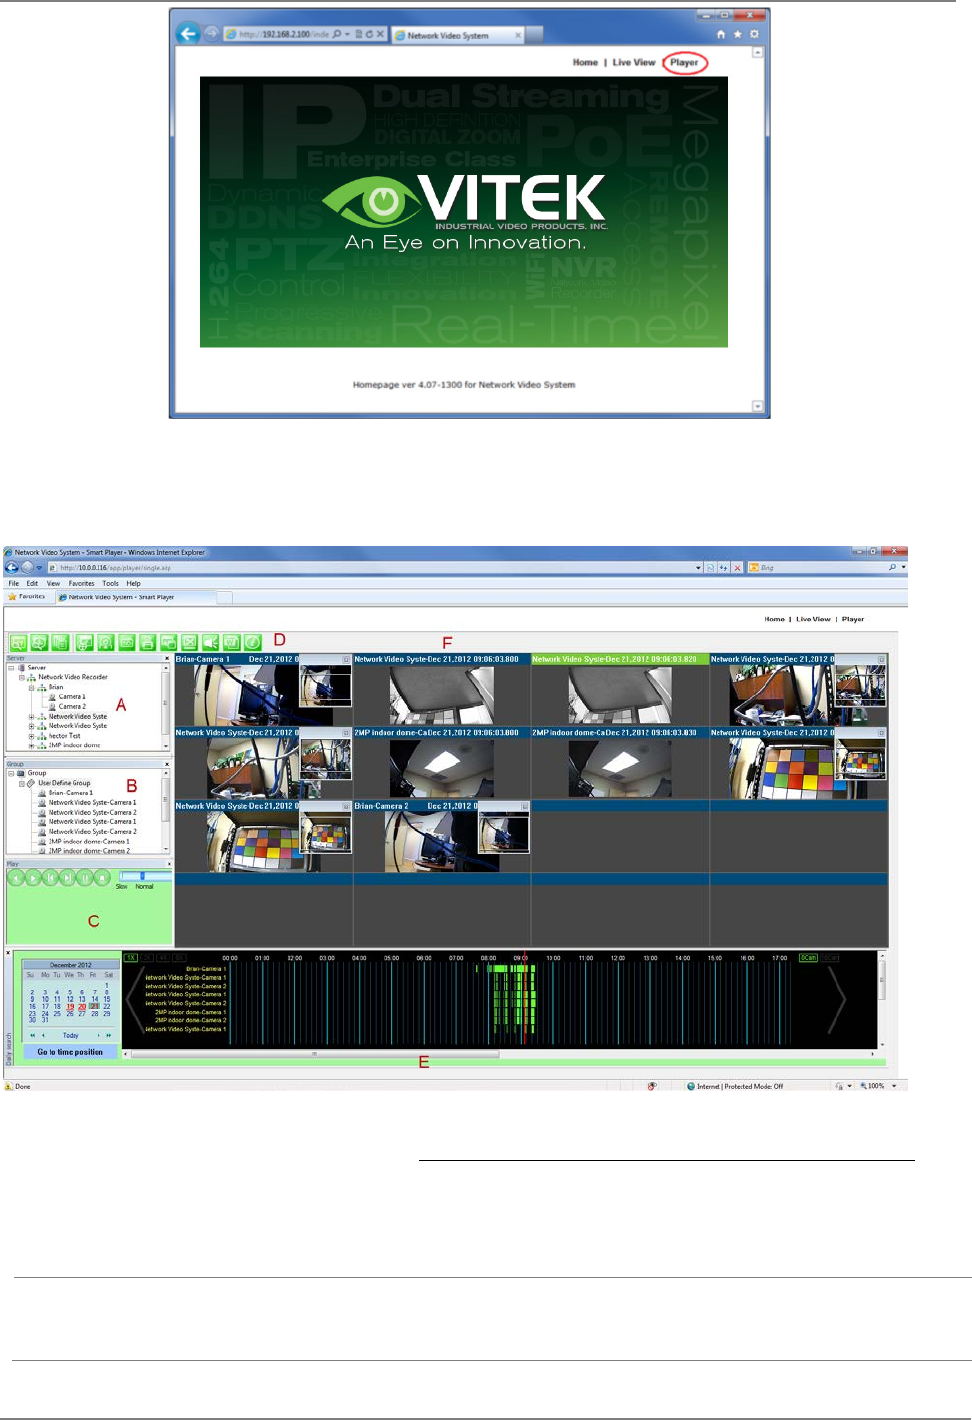Click the first green toolbar icon with magnifier
This screenshot has height=1420, width=972.
tap(18, 642)
